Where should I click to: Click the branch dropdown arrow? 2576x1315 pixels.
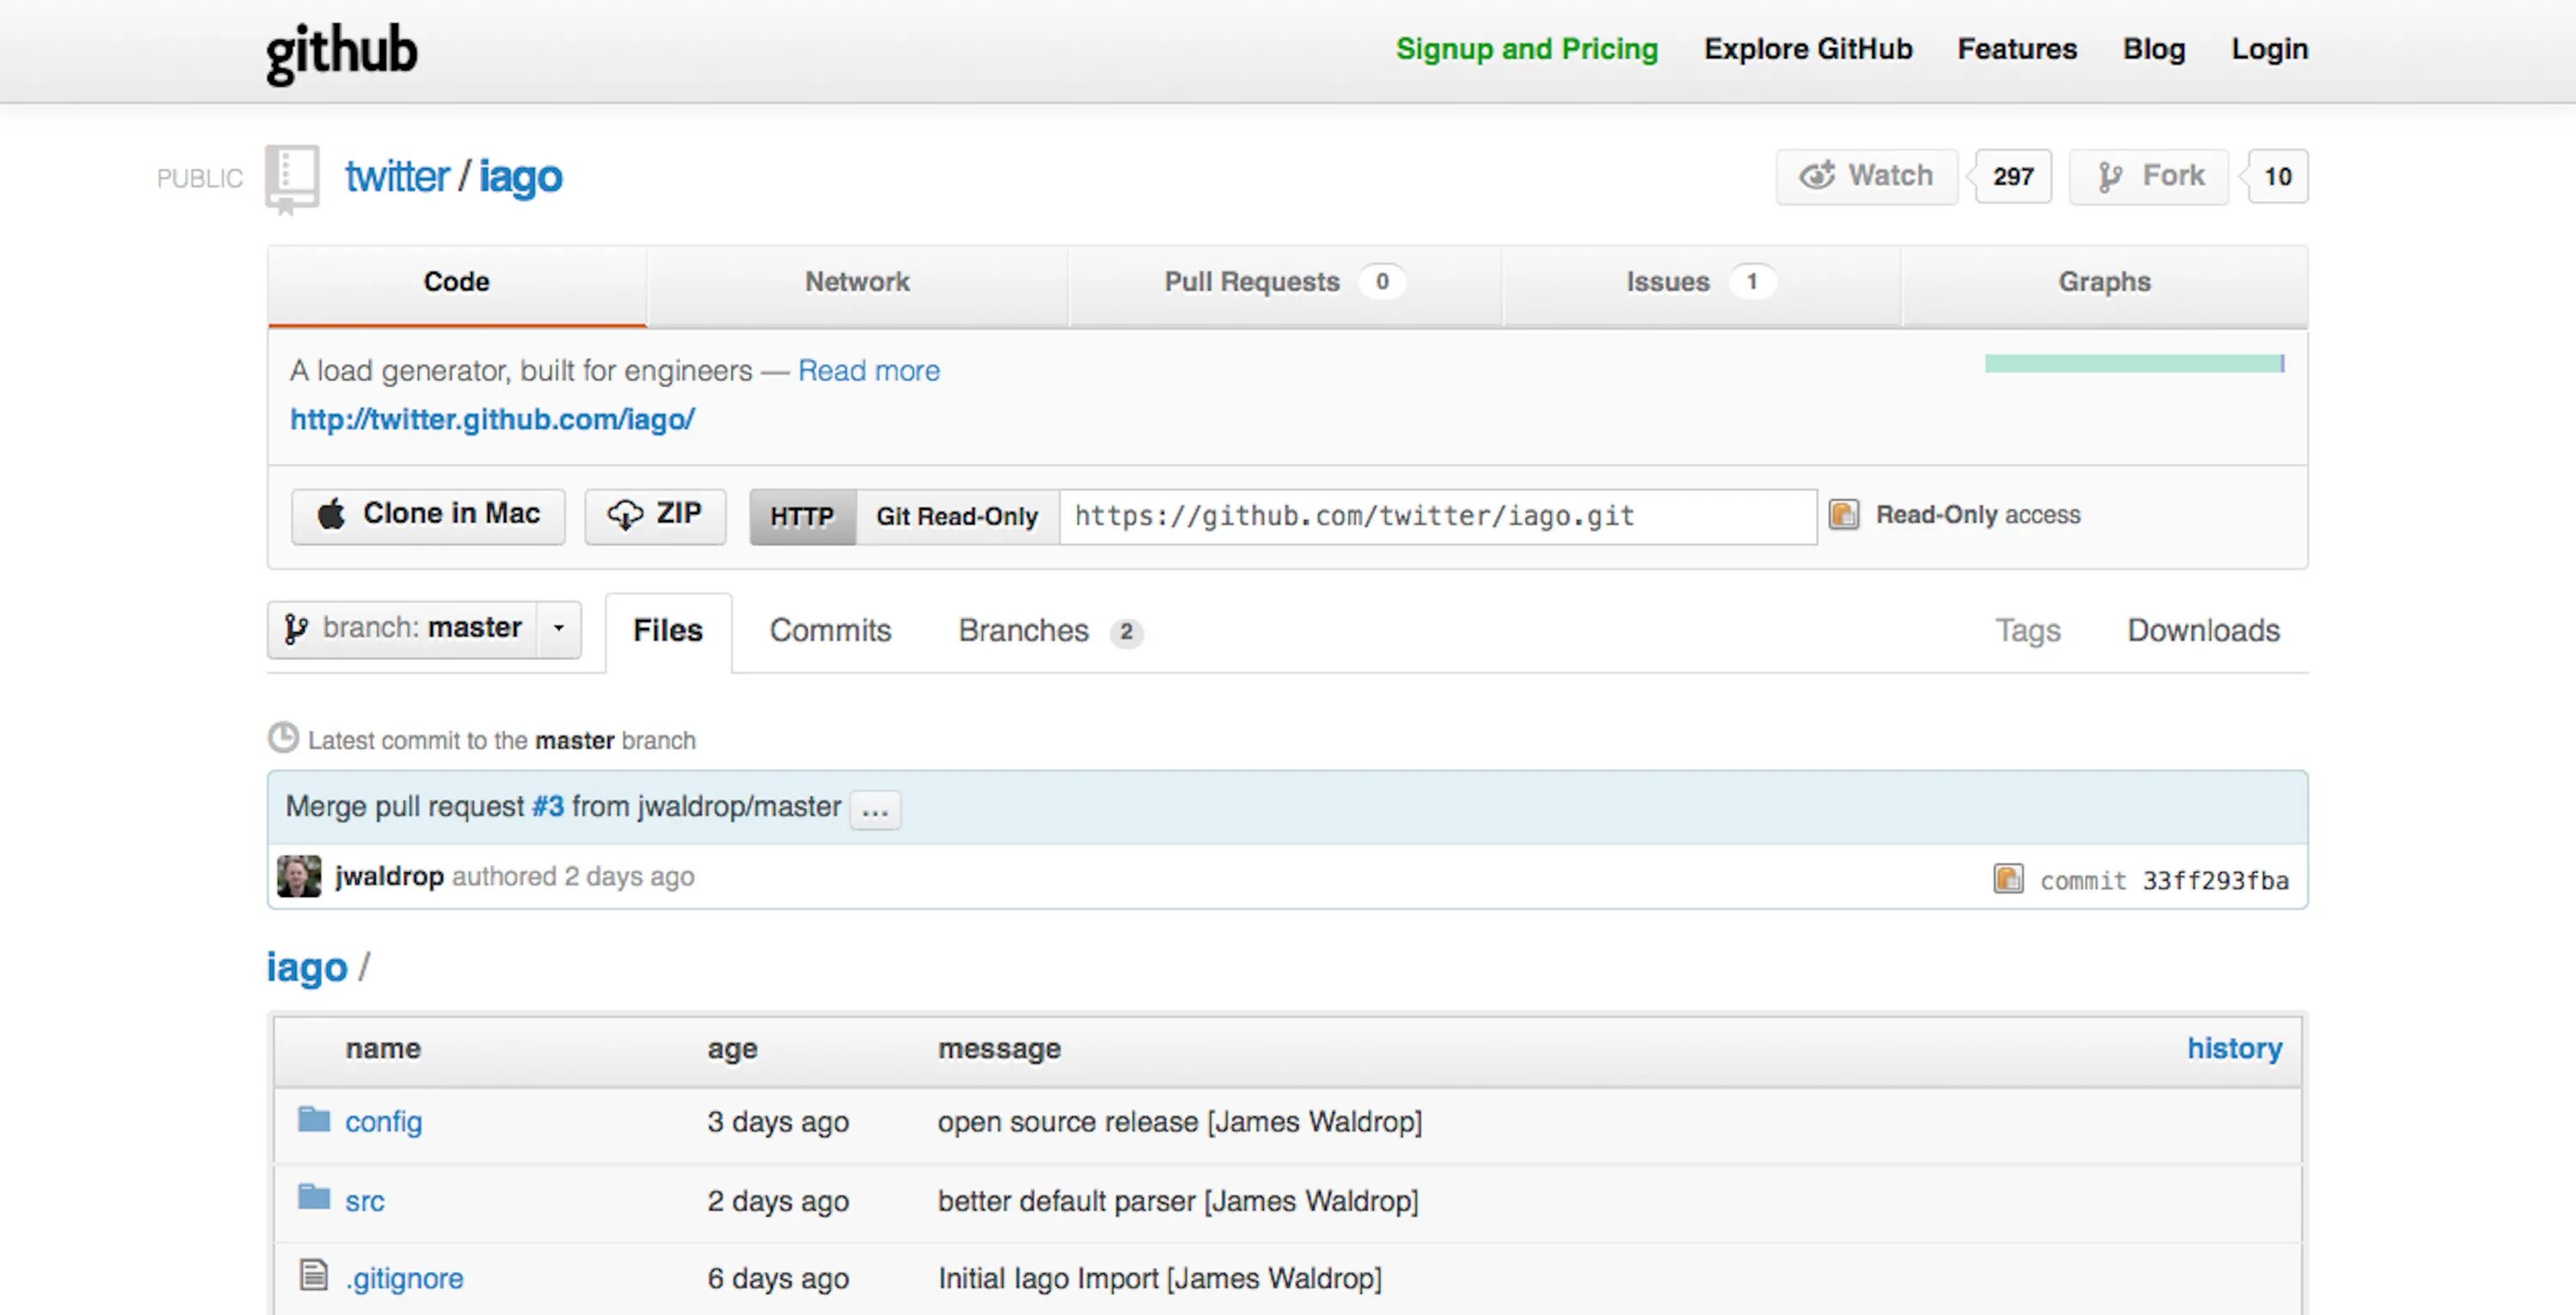(x=559, y=629)
